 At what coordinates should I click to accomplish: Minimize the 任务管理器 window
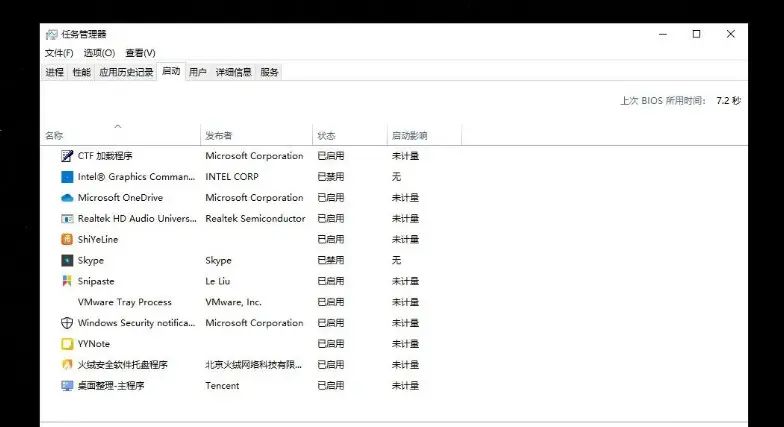click(663, 34)
